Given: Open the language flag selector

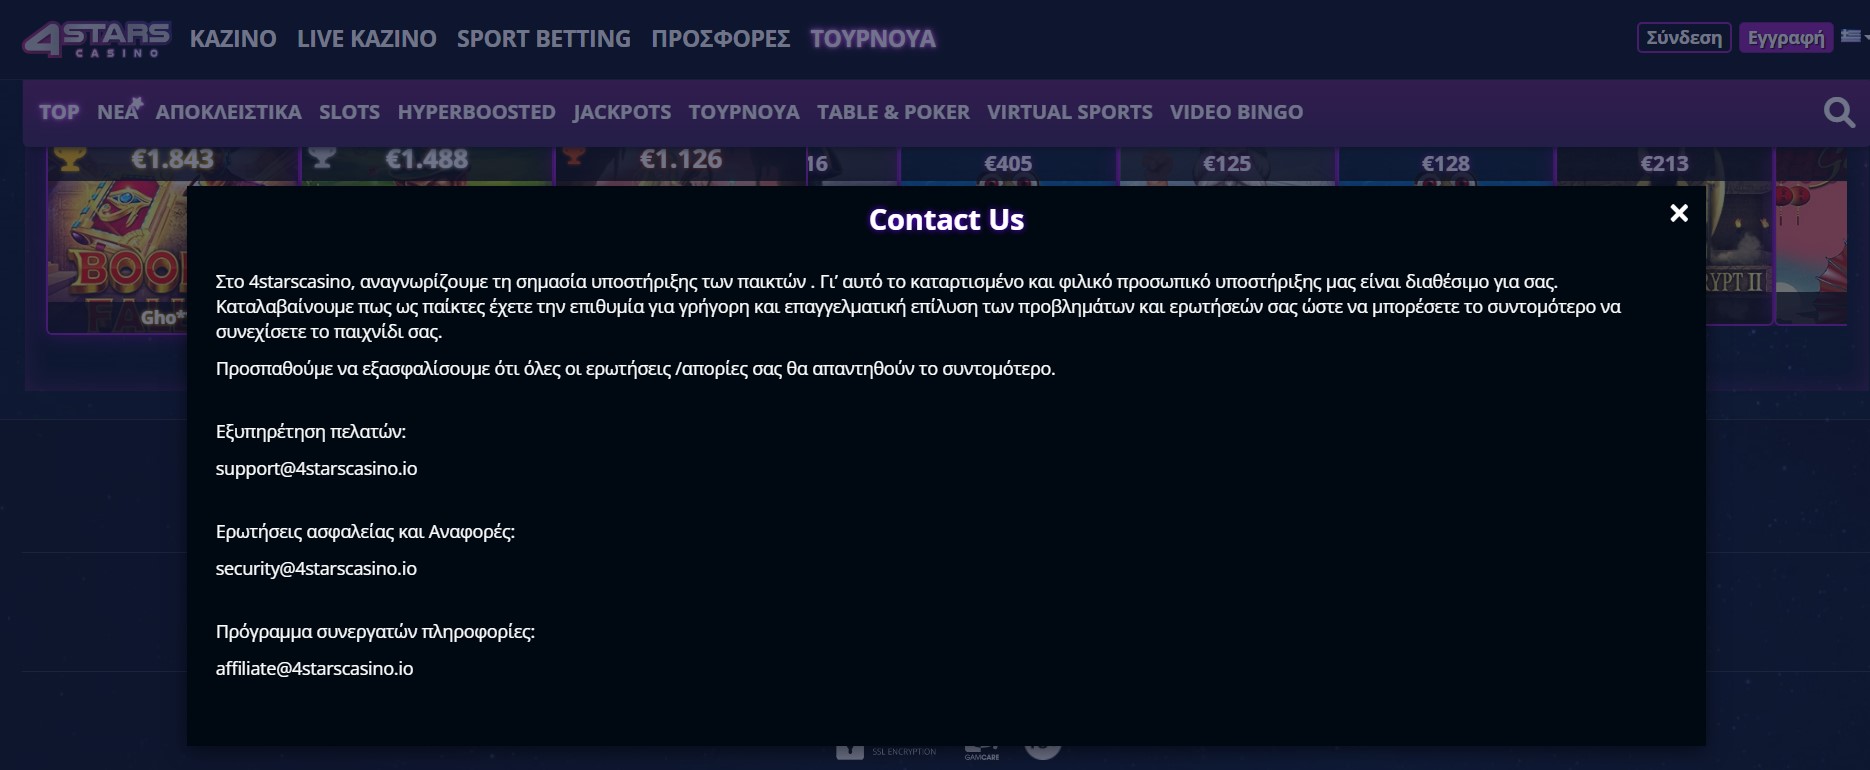Looking at the screenshot, I should tap(1853, 37).
